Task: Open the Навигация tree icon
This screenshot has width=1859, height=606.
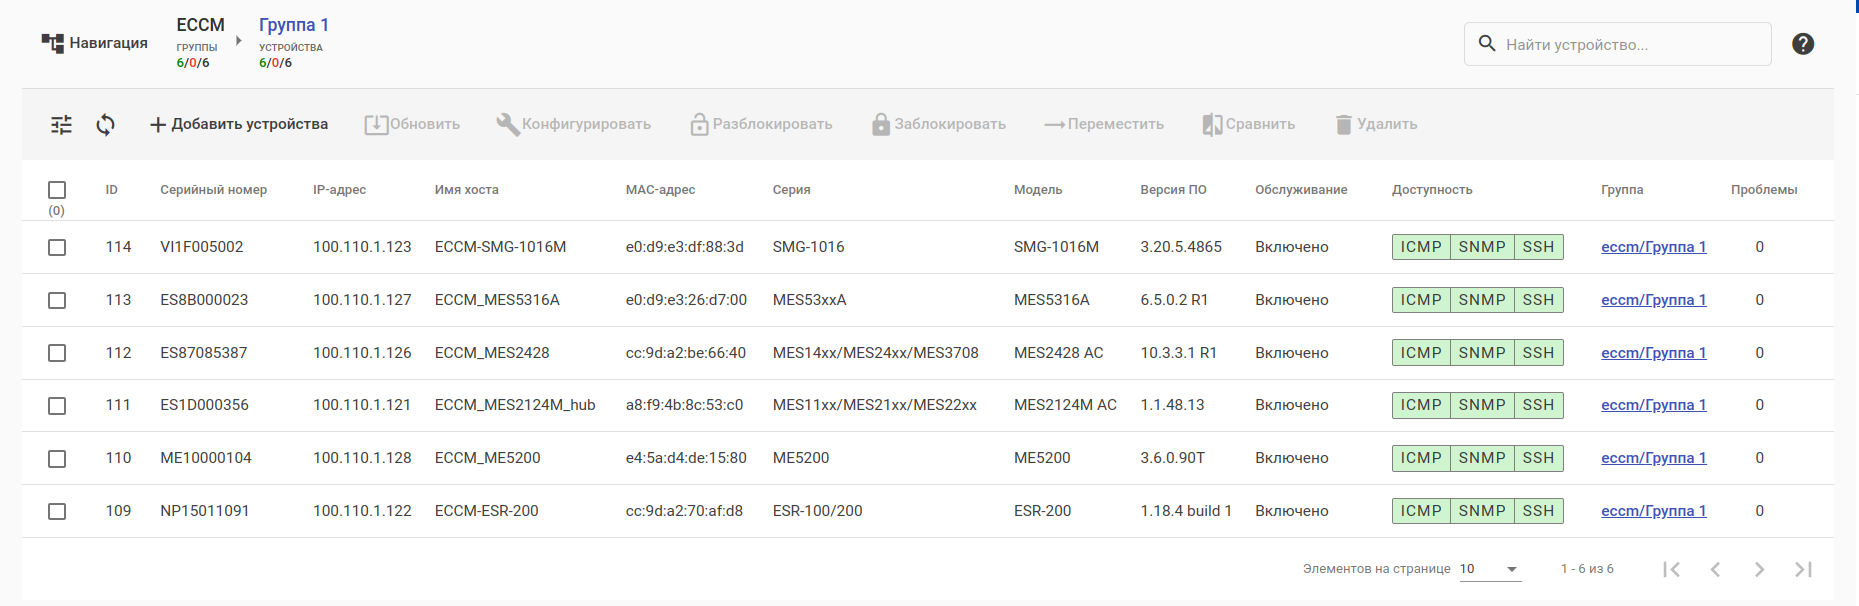Action: tap(52, 43)
